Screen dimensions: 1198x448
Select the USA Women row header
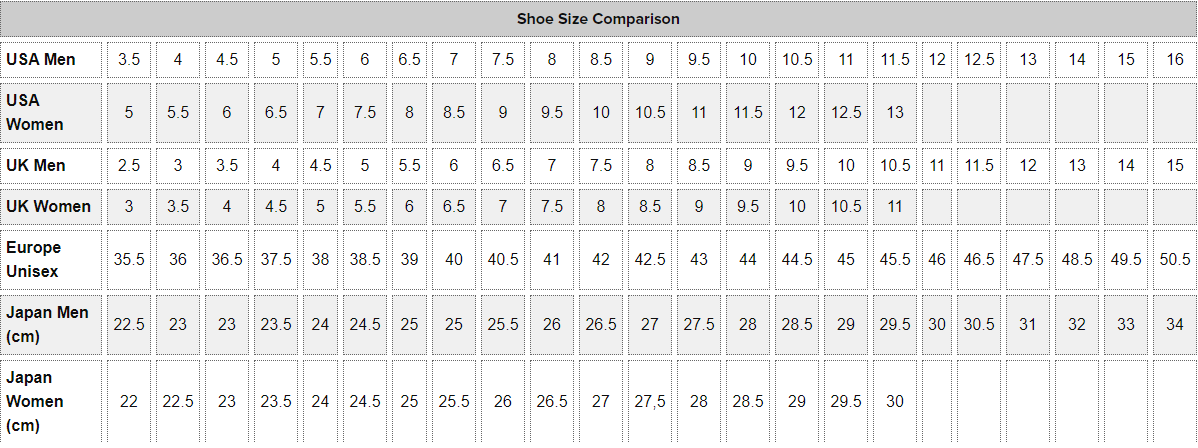35,113
